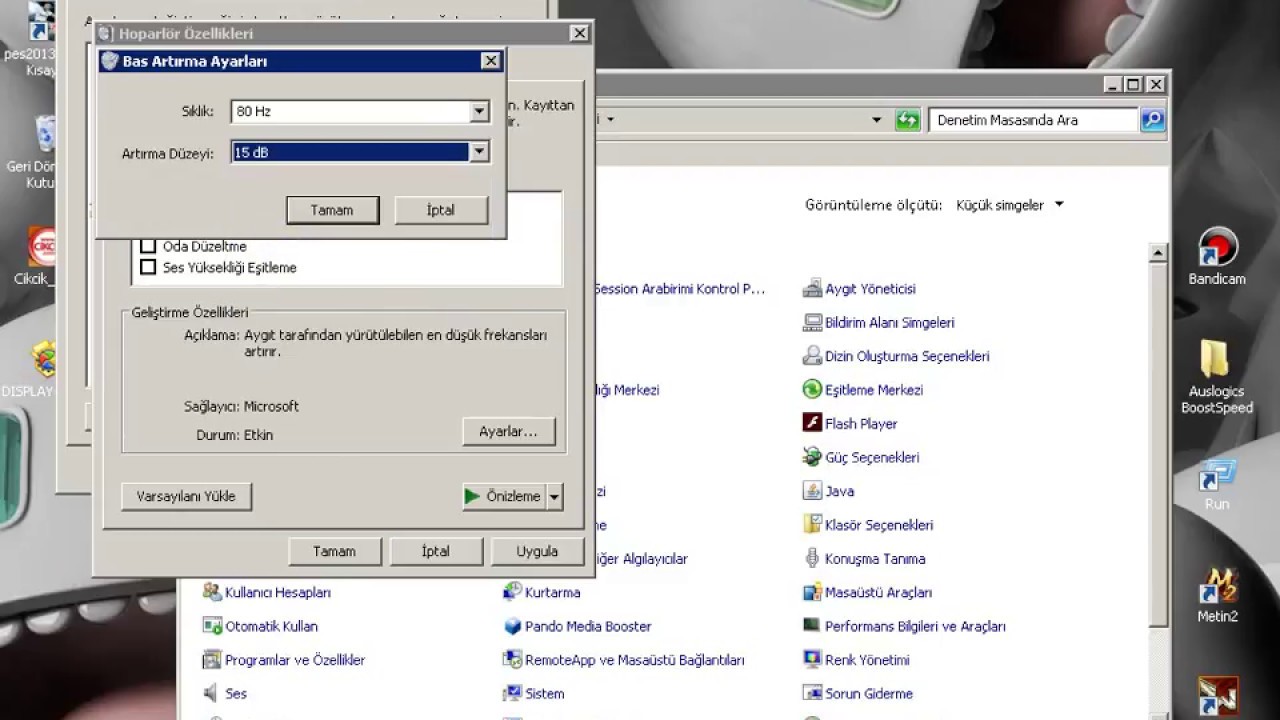Click the Auslogics BoostSpeed desktop folder
The height and width of the screenshot is (720, 1280).
pos(1216,376)
